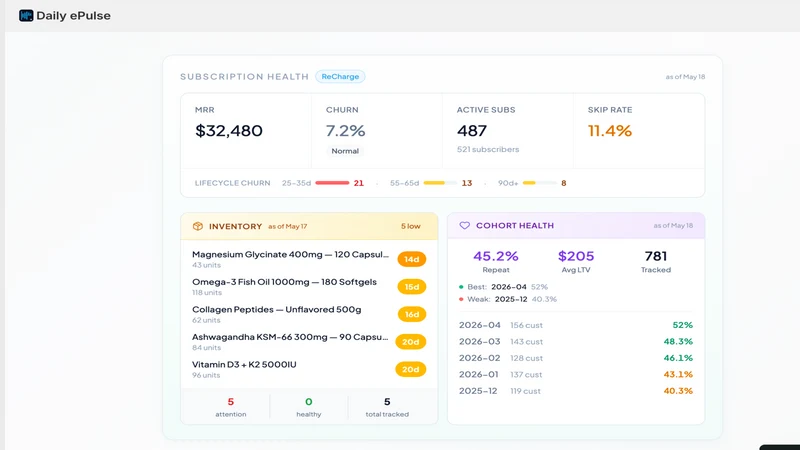Click the yellow 55–65d lifecycle churn bar
Image resolution: width=800 pixels, height=450 pixels.
(440, 183)
